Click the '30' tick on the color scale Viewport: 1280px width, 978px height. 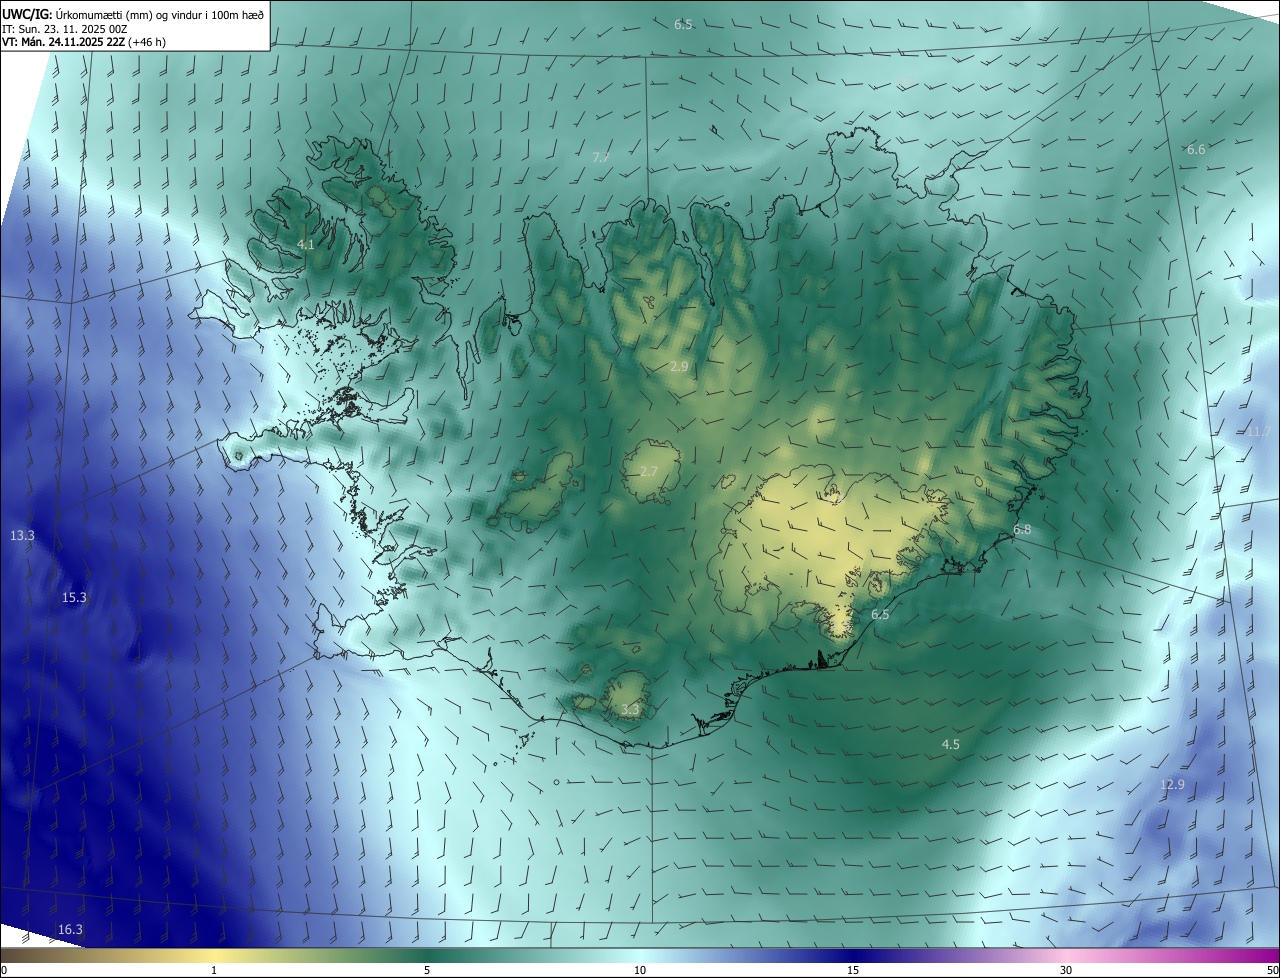click(x=1066, y=970)
